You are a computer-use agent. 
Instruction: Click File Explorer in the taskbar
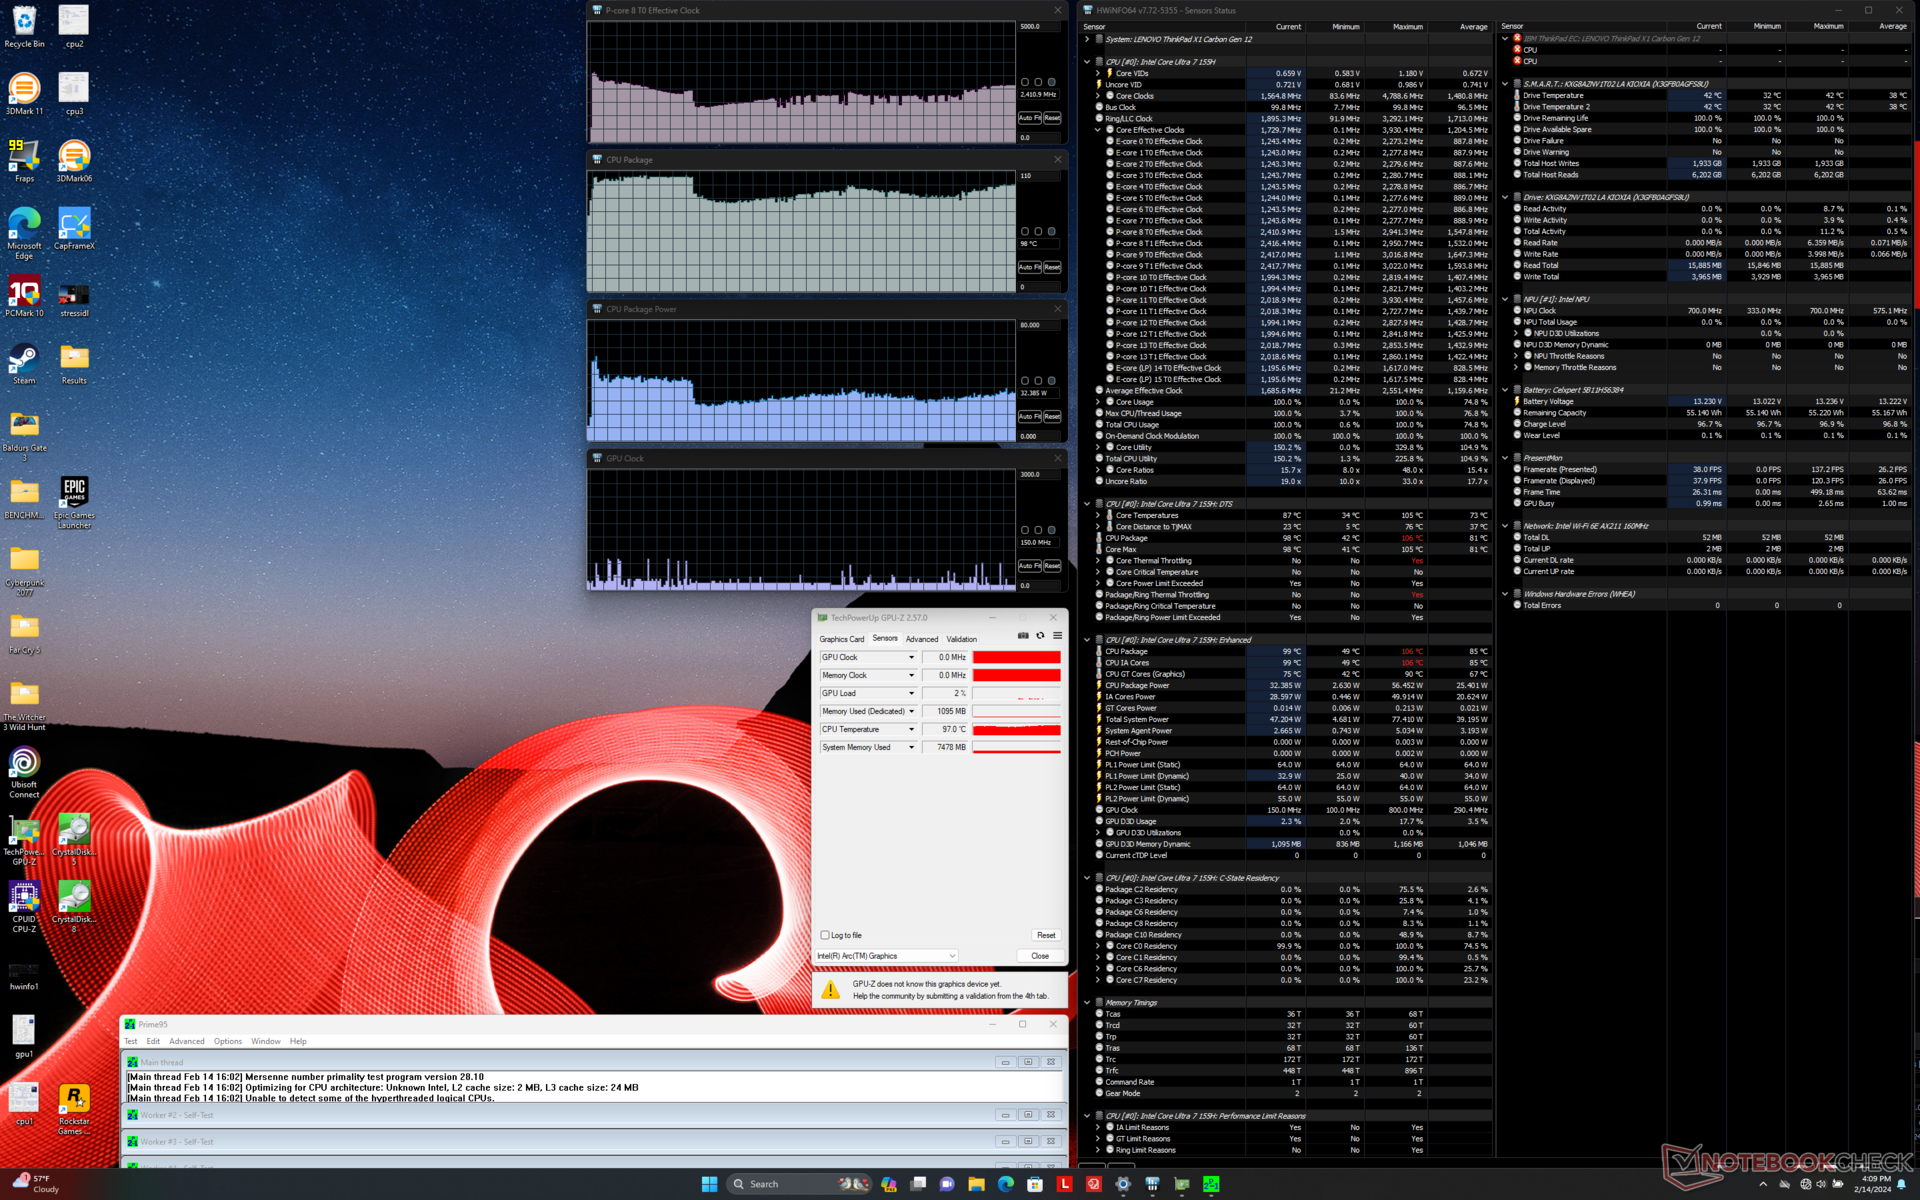coord(976,1184)
